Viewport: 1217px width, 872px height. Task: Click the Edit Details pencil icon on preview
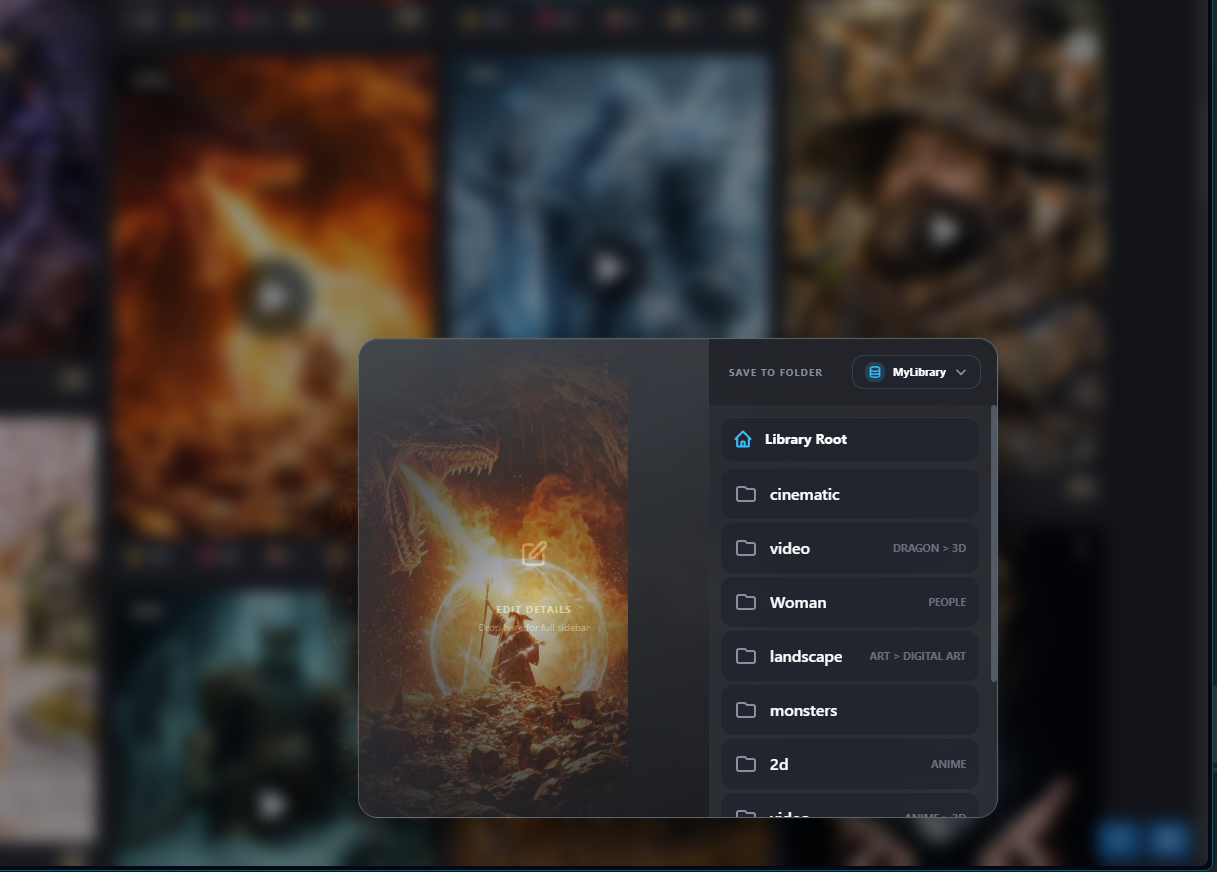pos(534,553)
